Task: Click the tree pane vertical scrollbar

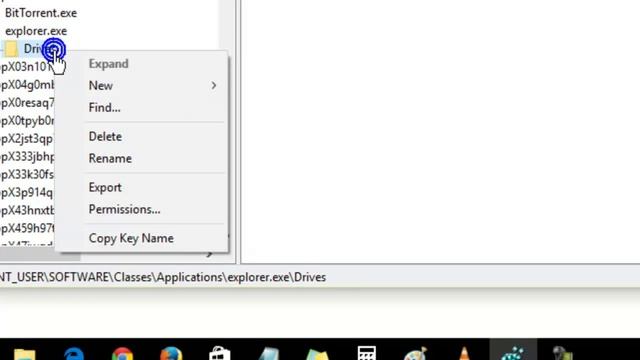Action: 227,24
